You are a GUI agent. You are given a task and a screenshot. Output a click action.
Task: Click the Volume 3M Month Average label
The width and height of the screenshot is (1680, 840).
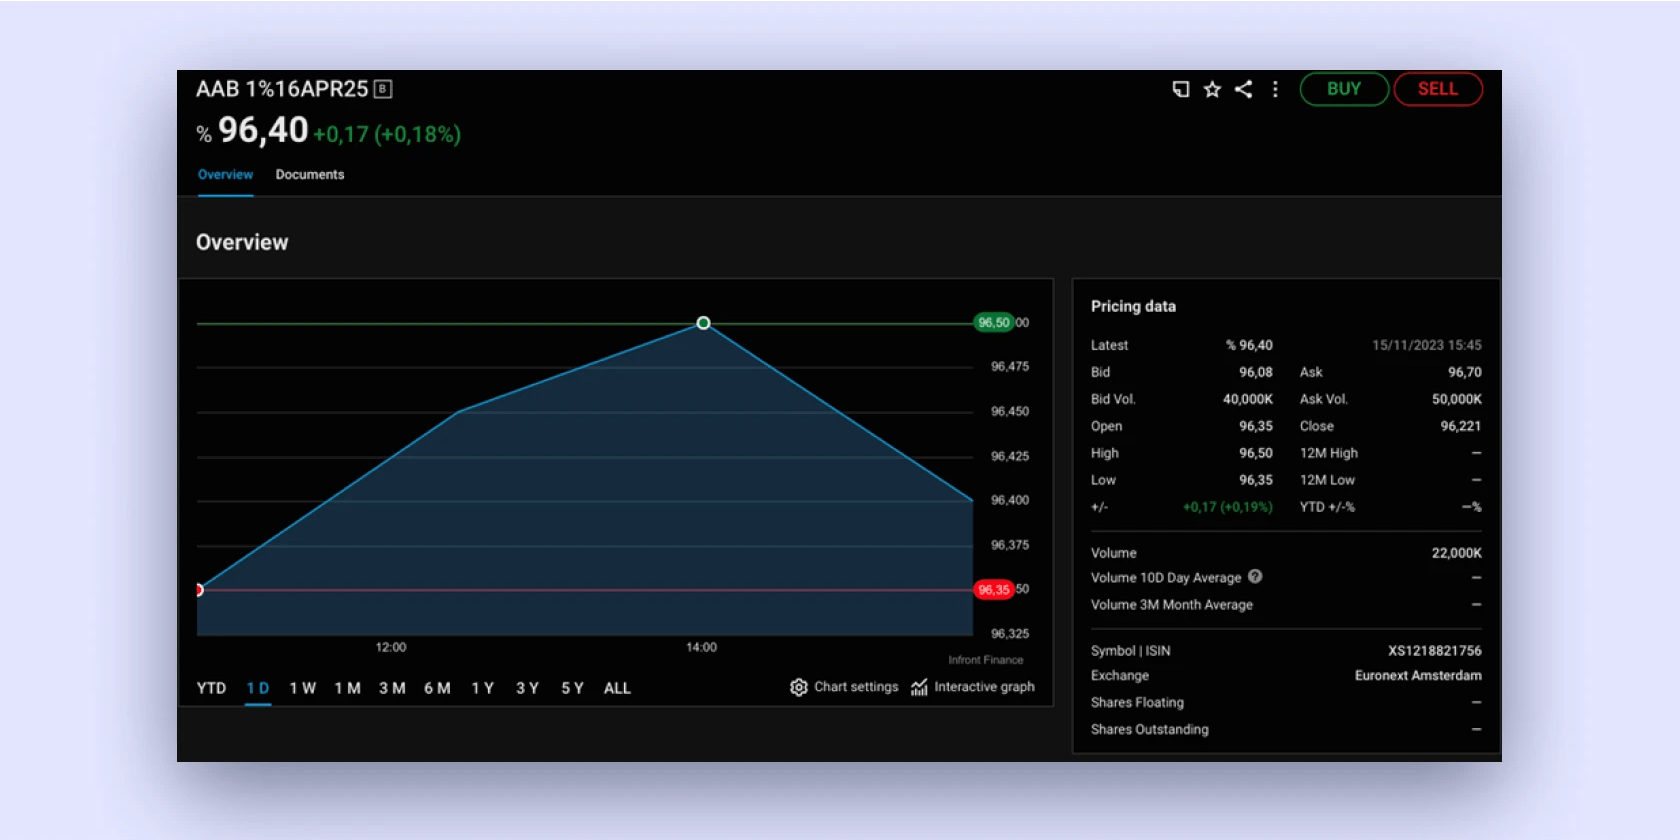pyautogui.click(x=1172, y=605)
